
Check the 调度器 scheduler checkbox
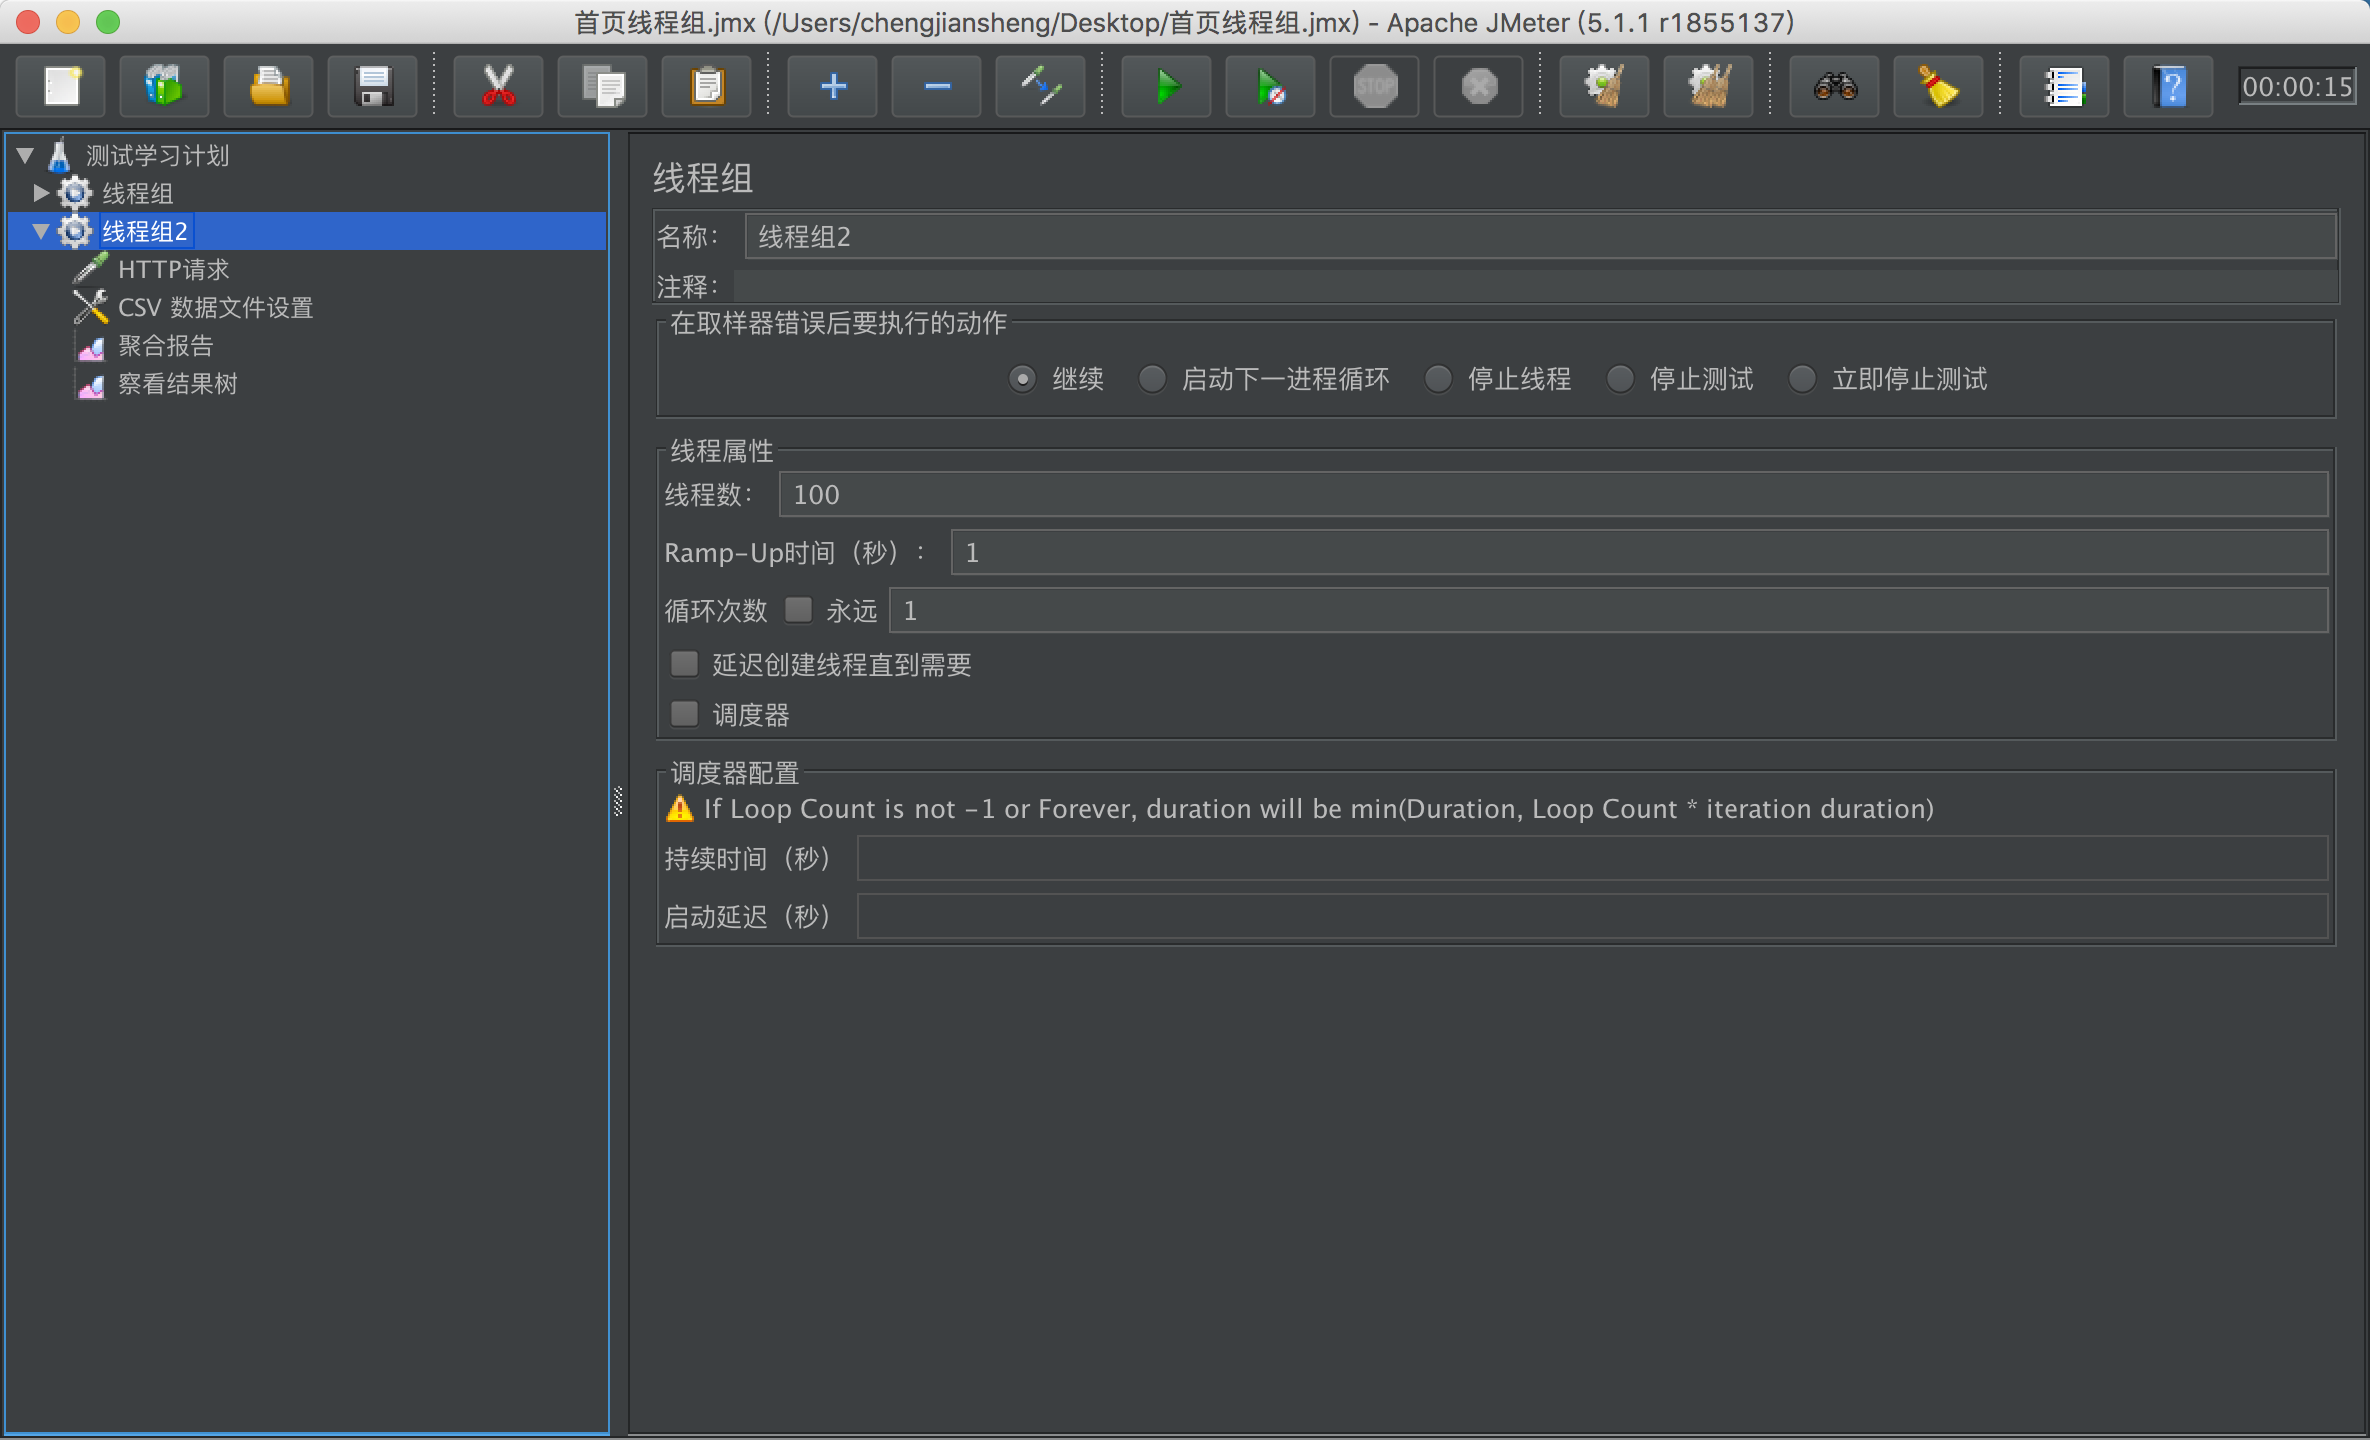(684, 714)
